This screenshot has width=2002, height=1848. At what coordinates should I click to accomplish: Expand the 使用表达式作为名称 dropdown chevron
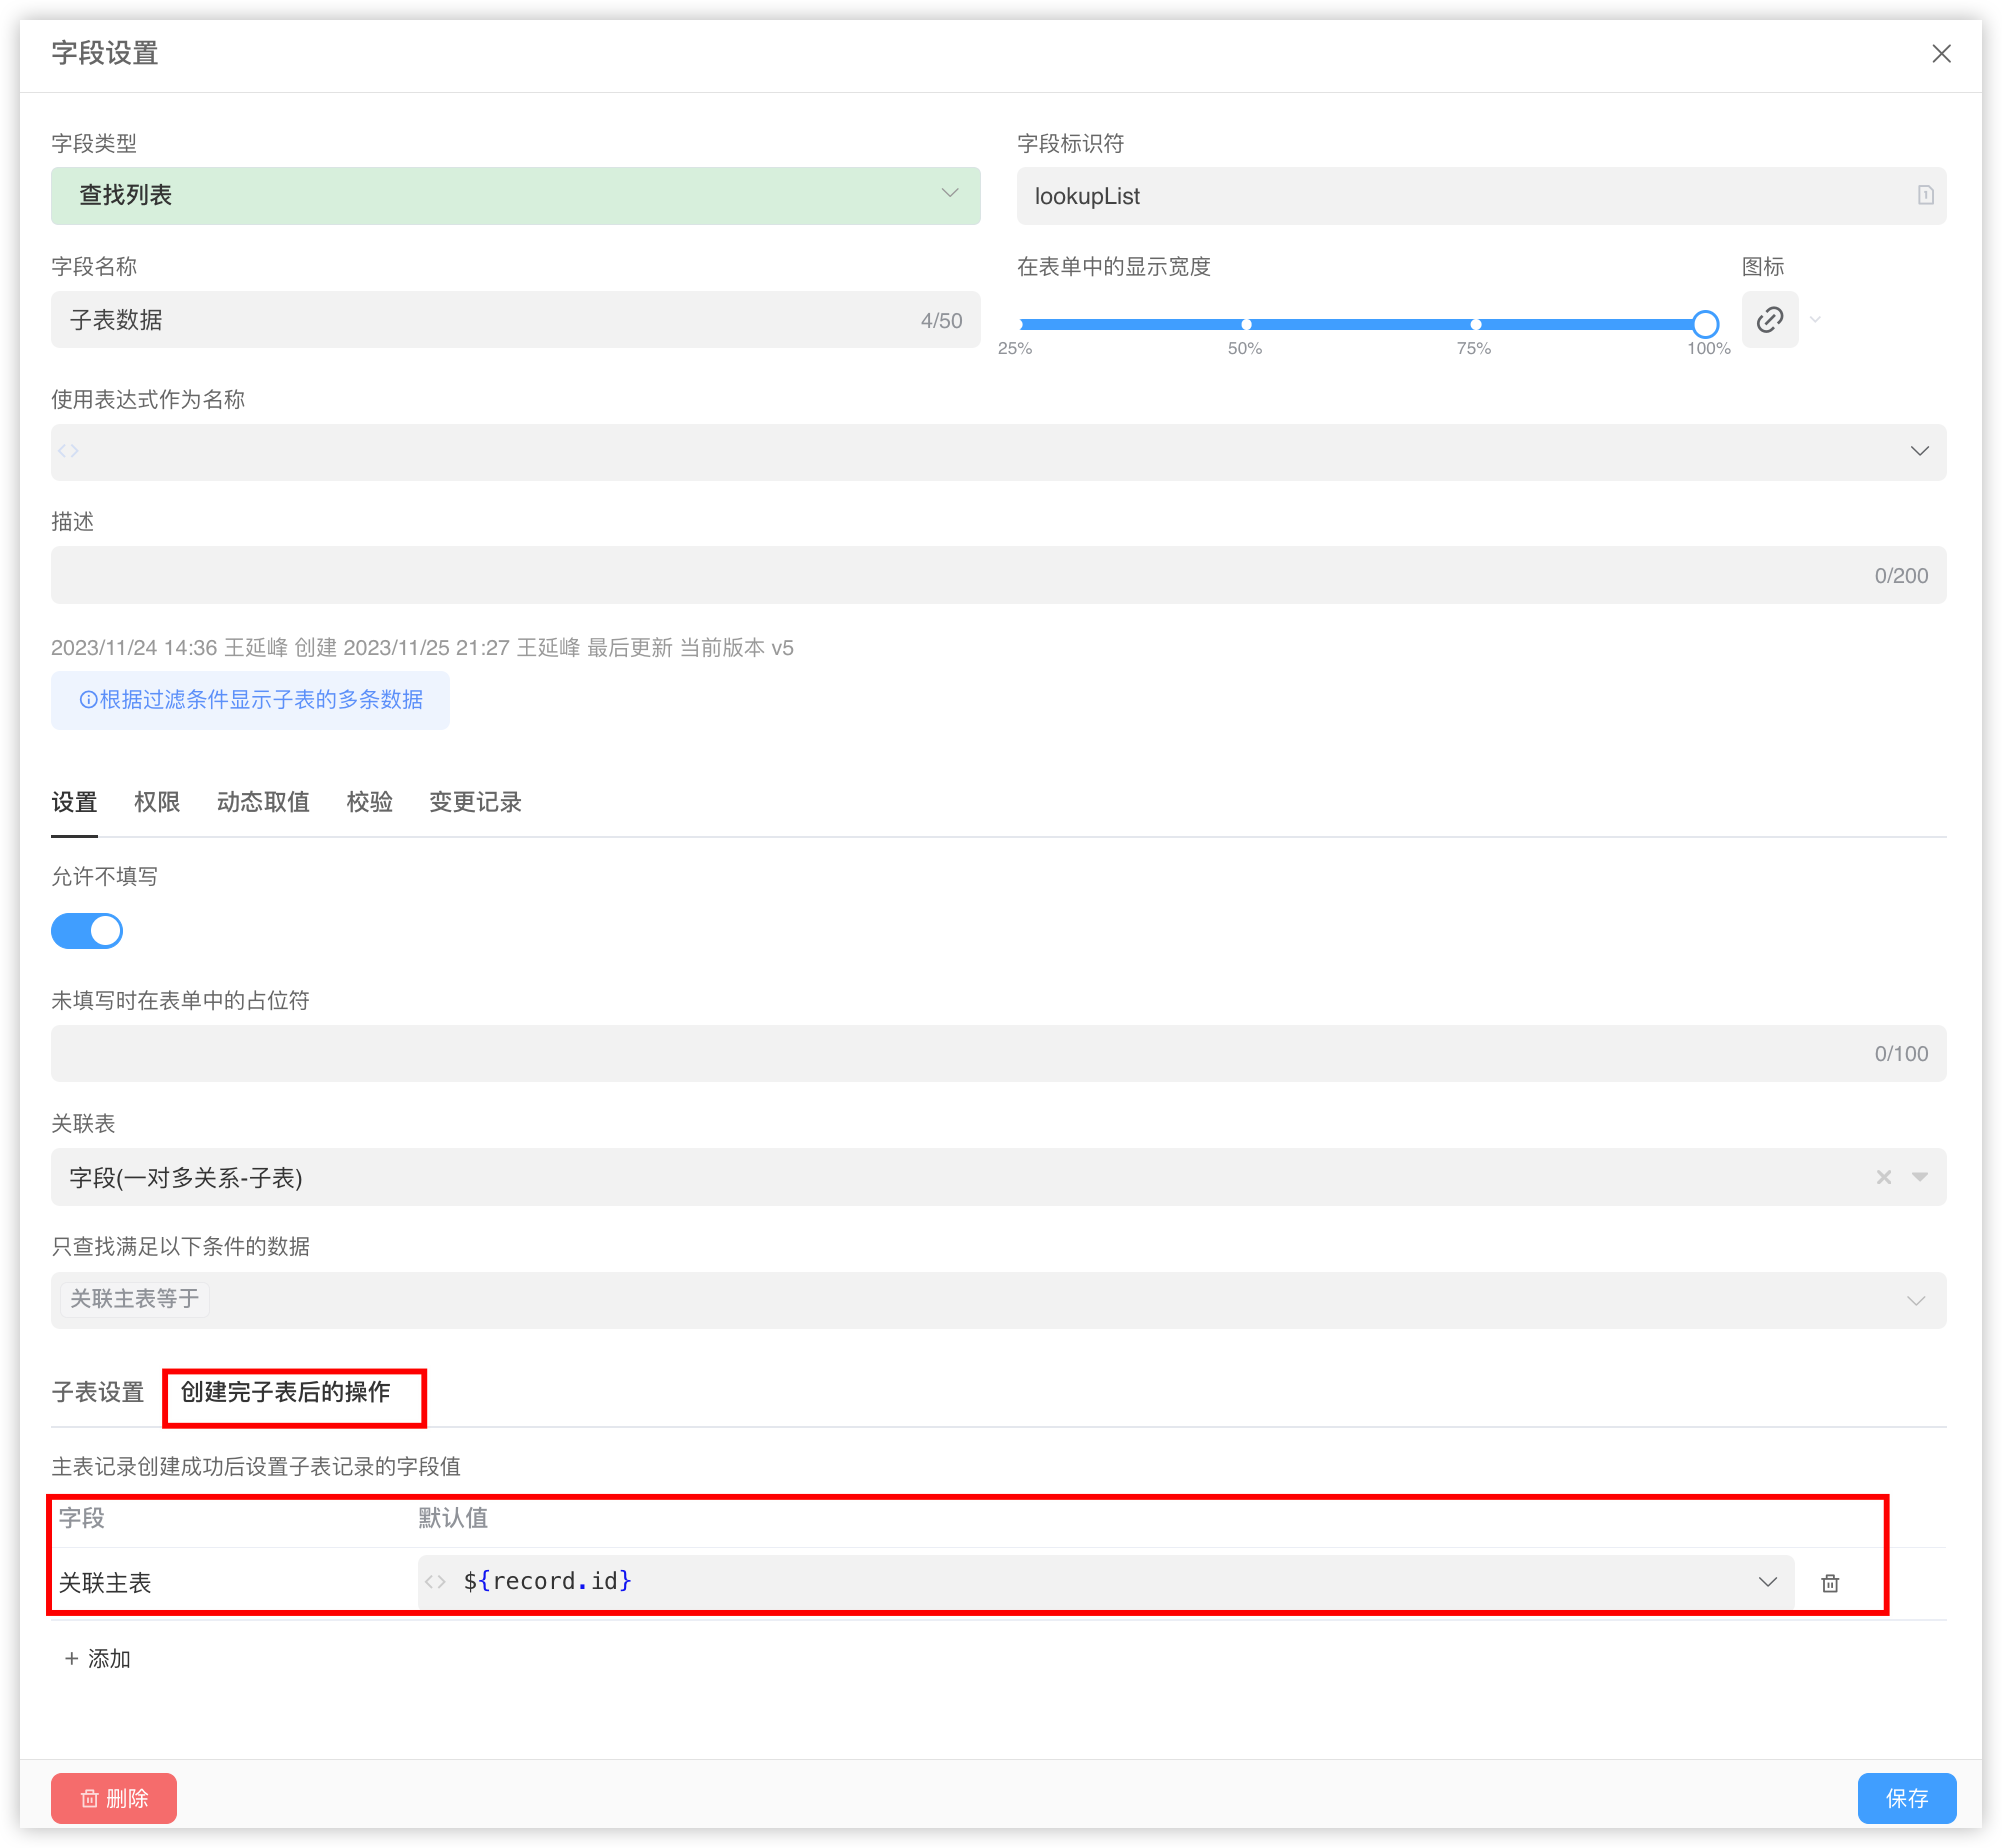pos(1919,452)
